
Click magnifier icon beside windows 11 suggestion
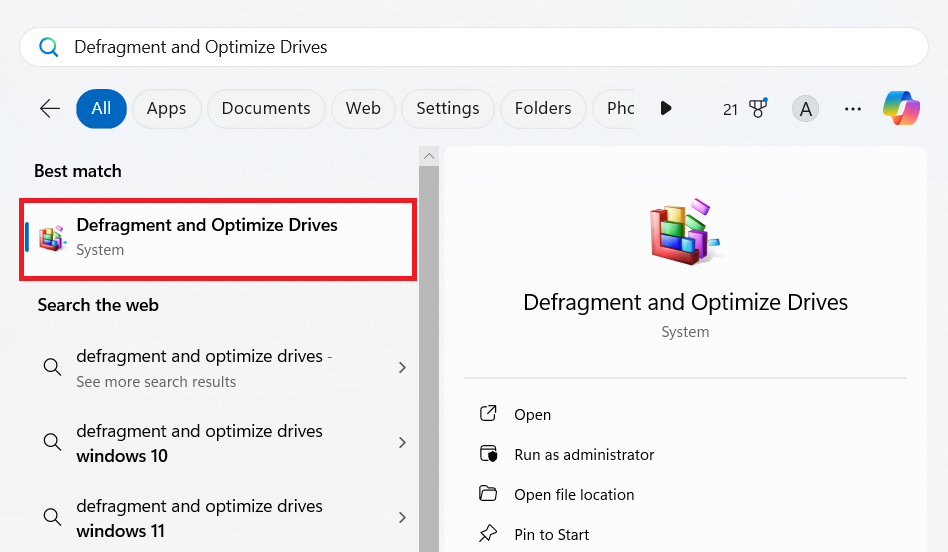point(52,517)
